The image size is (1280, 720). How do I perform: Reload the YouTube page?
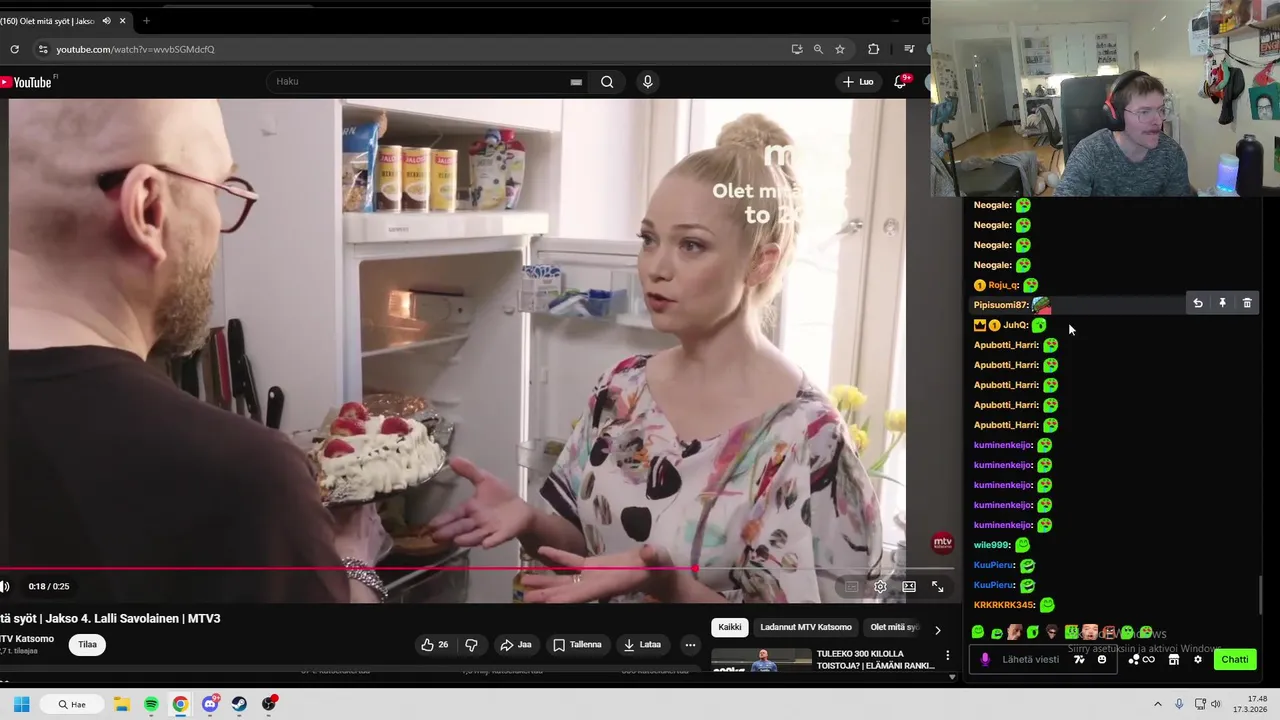(14, 49)
